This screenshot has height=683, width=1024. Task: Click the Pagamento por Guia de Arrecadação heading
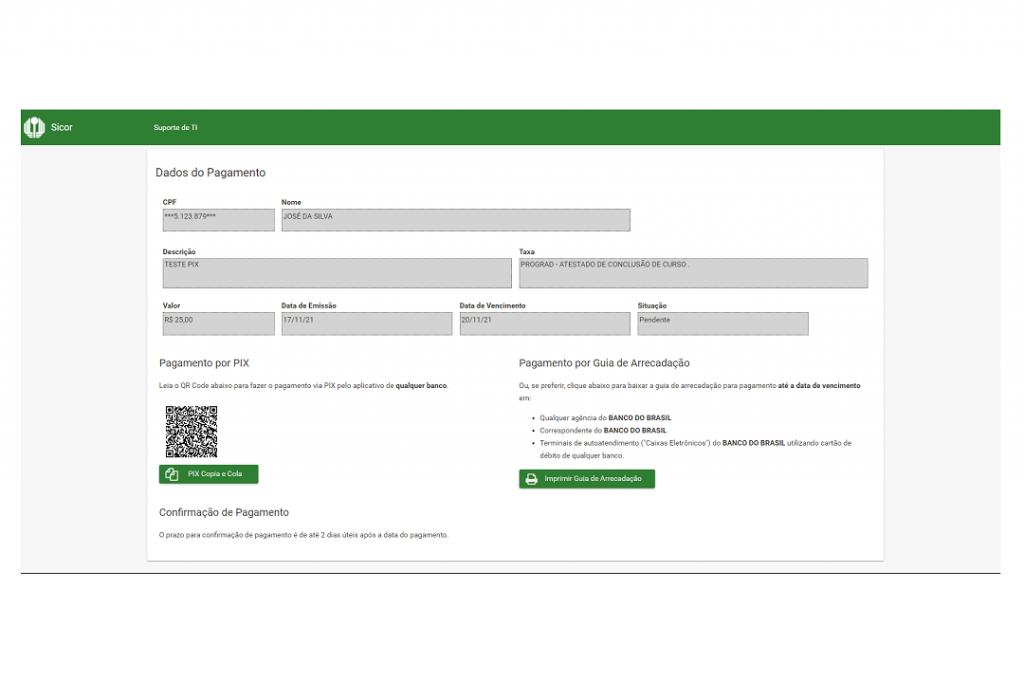tap(604, 363)
